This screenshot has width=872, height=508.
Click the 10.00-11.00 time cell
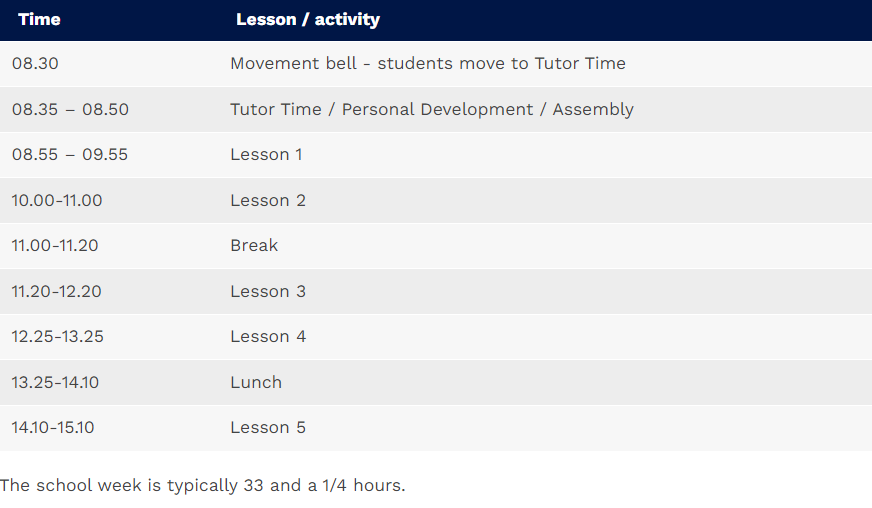57,200
